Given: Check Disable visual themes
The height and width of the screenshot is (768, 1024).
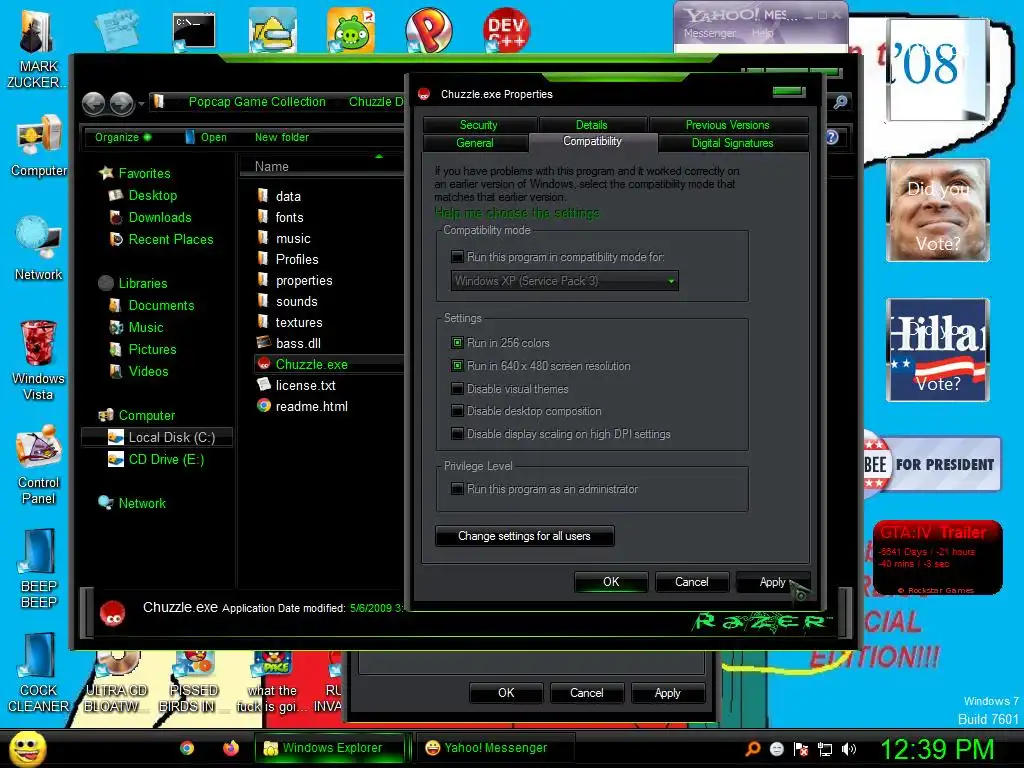Looking at the screenshot, I should tap(458, 389).
